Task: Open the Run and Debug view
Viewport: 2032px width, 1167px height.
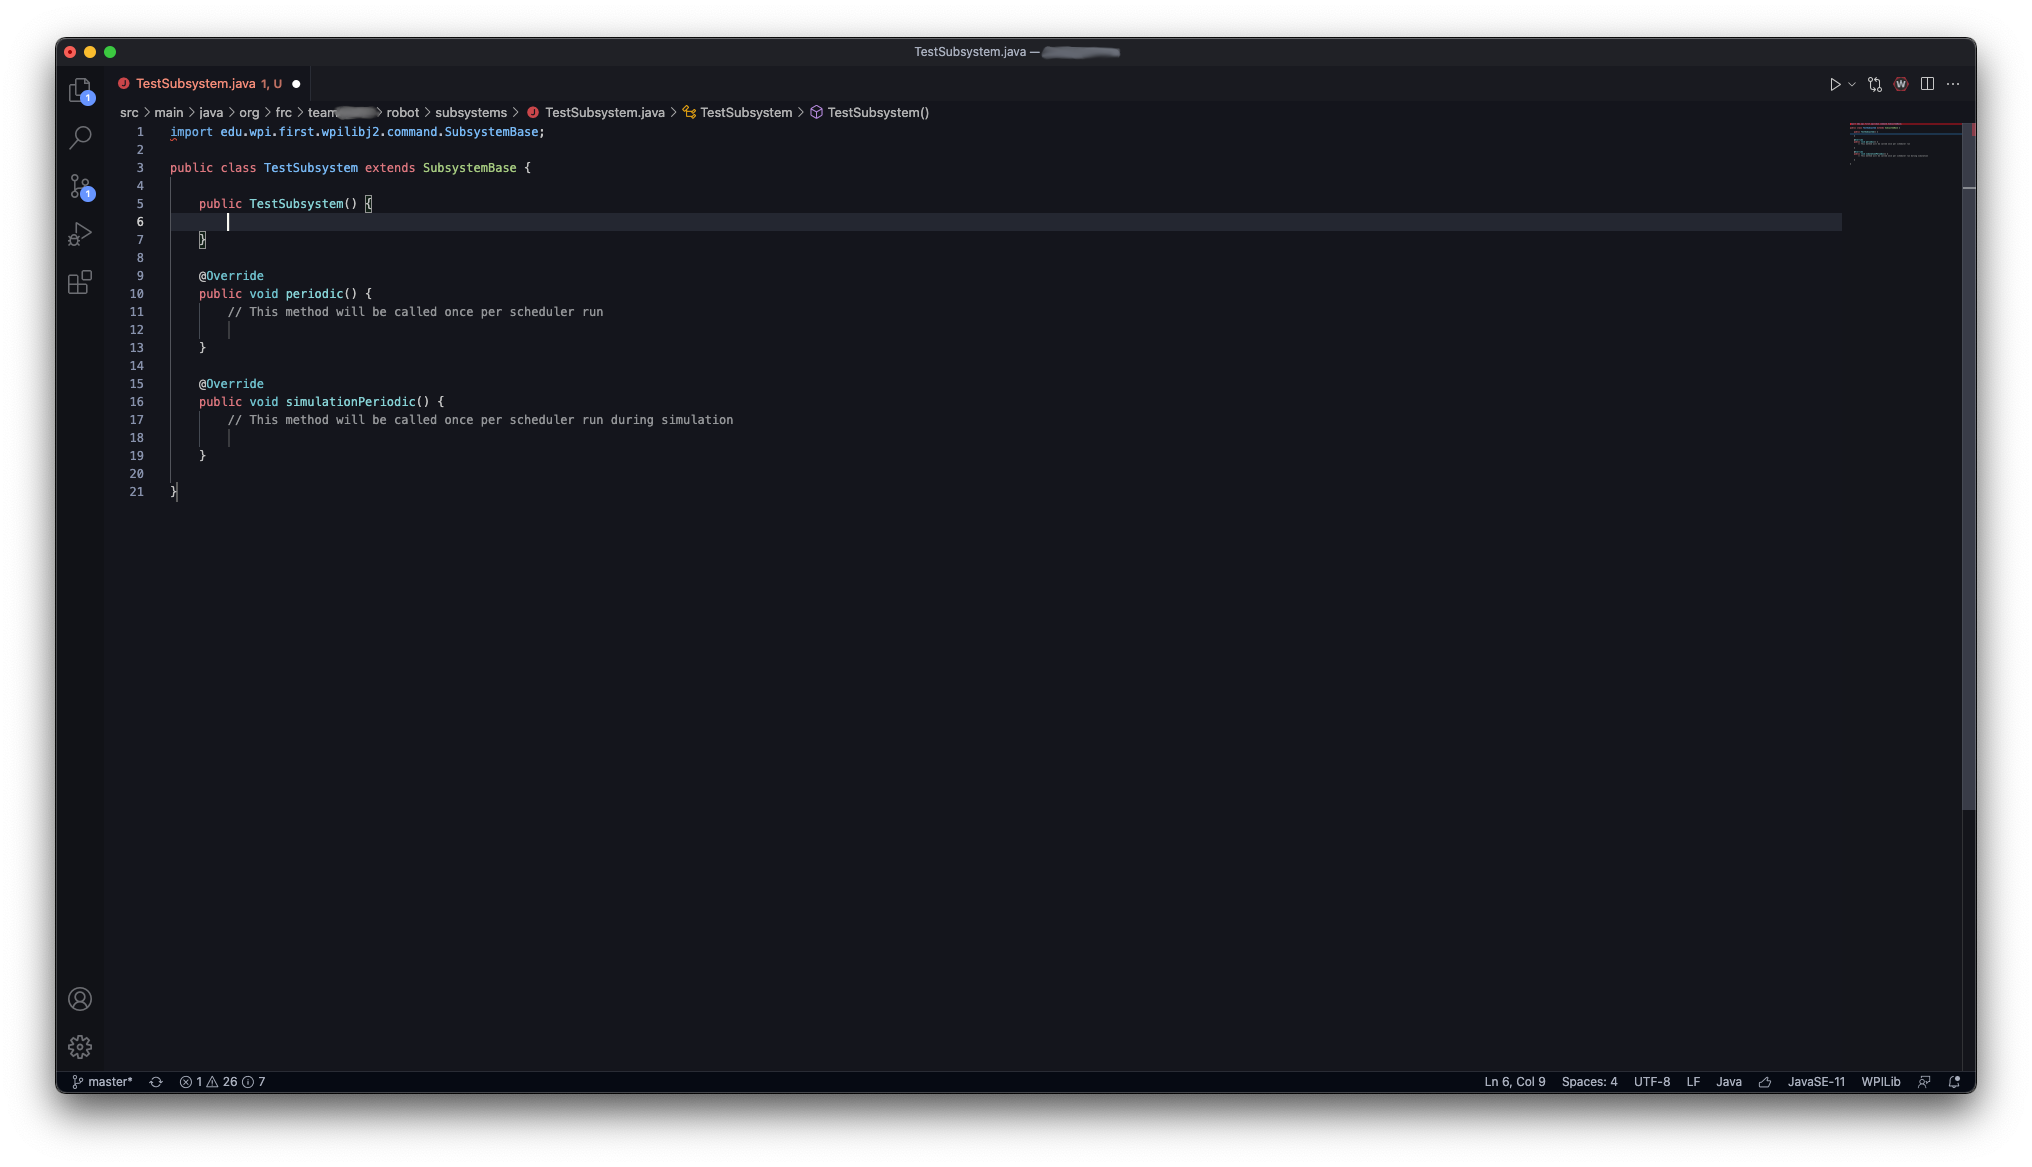Action: click(80, 234)
